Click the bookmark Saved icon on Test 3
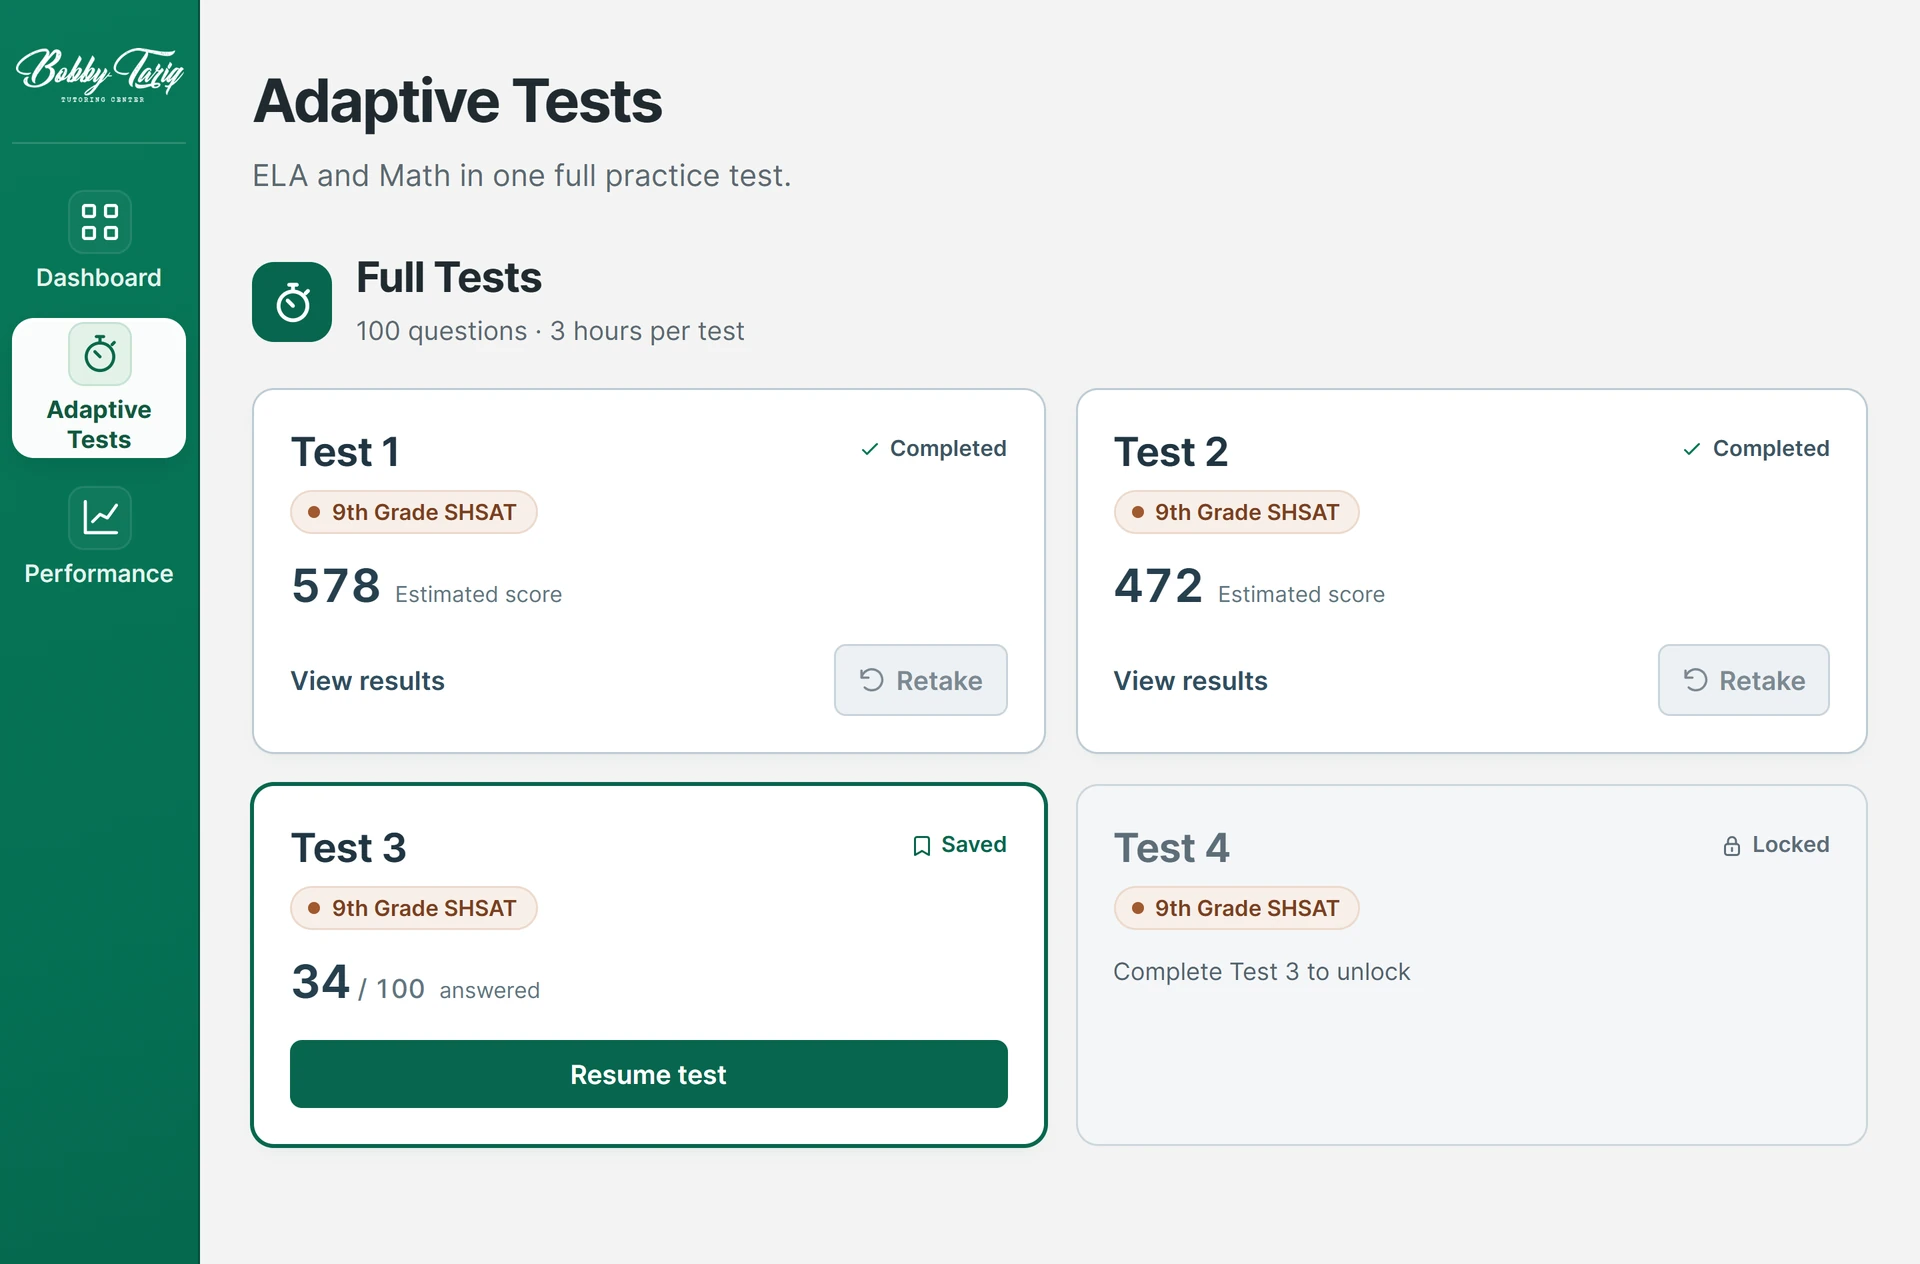 922,846
